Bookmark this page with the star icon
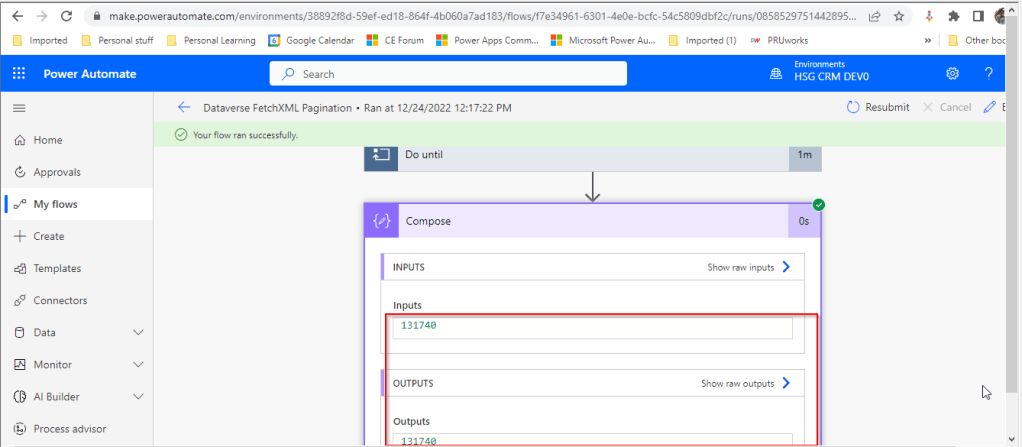This screenshot has height=447, width=1022. pyautogui.click(x=899, y=17)
